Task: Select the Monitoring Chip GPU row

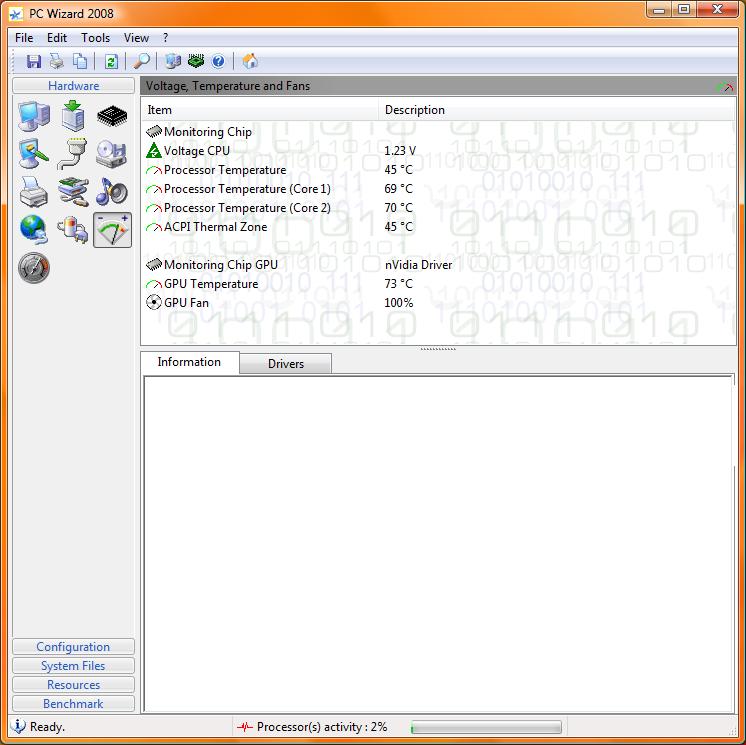Action: click(438, 265)
